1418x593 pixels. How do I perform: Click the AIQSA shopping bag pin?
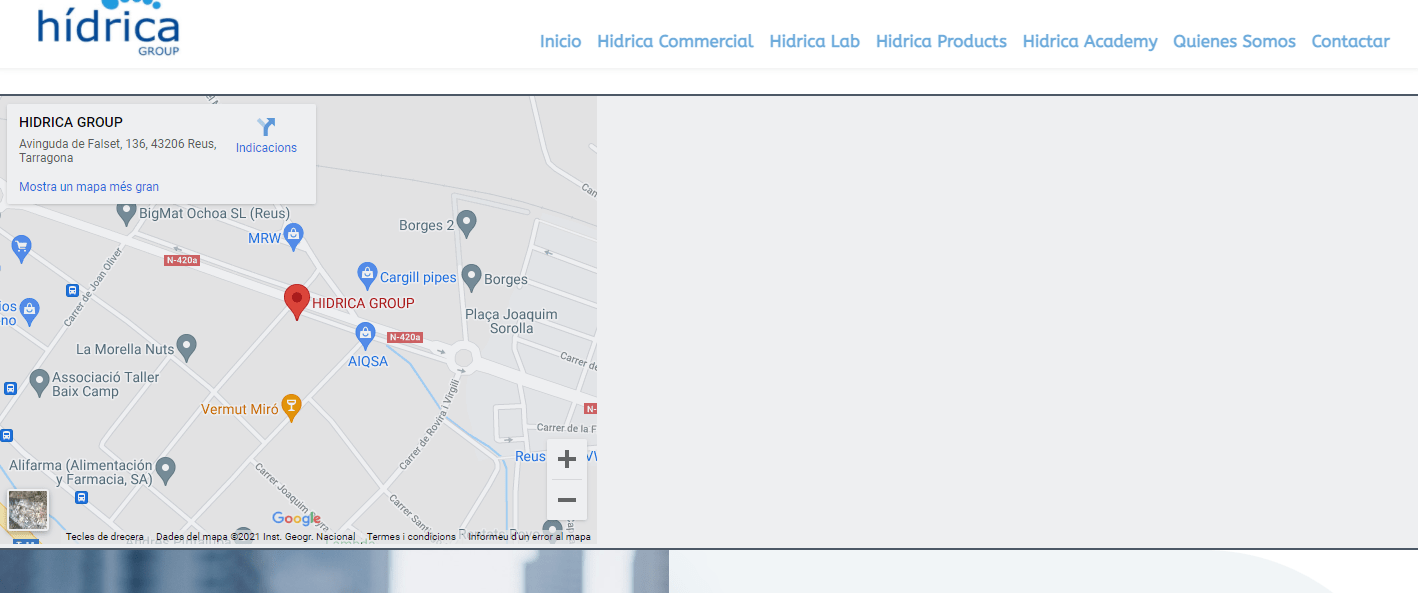point(365,334)
